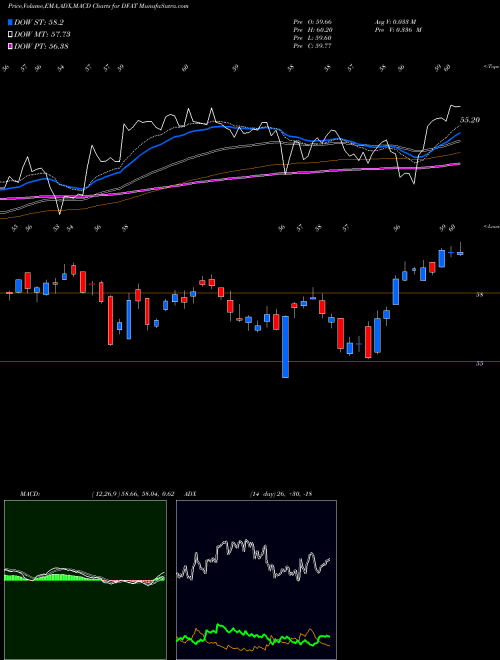Click the blue DOW ST legend swatch
Screen dimensions: 500x660
coord(10,23)
